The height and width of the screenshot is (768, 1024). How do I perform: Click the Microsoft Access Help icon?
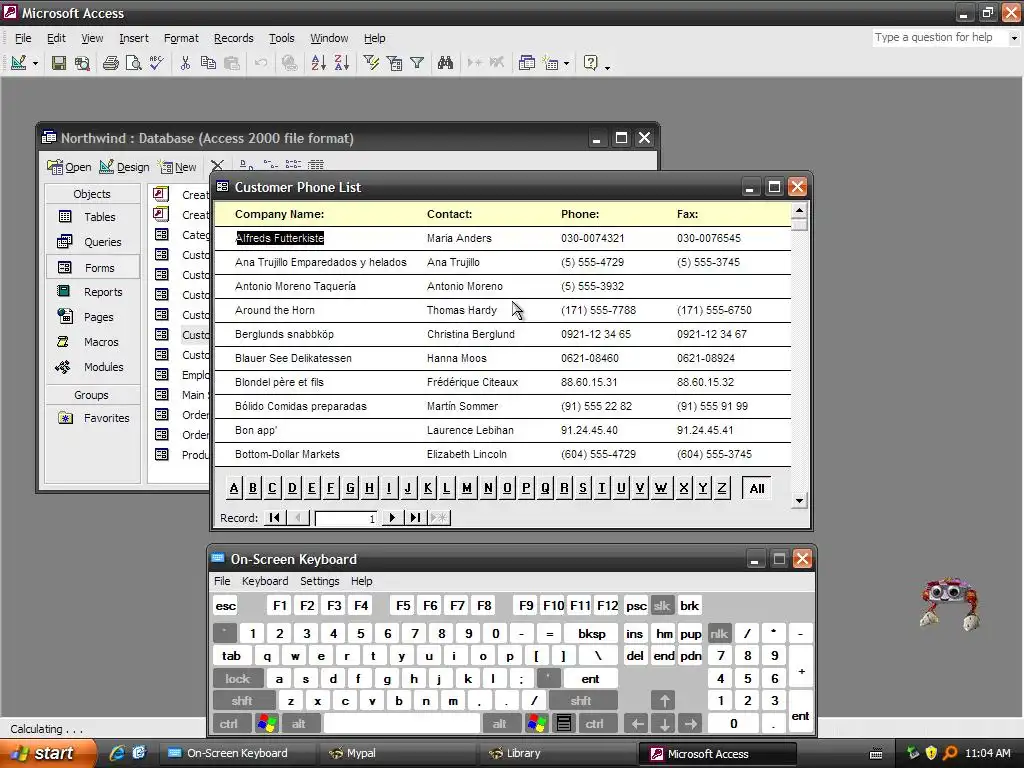590,63
